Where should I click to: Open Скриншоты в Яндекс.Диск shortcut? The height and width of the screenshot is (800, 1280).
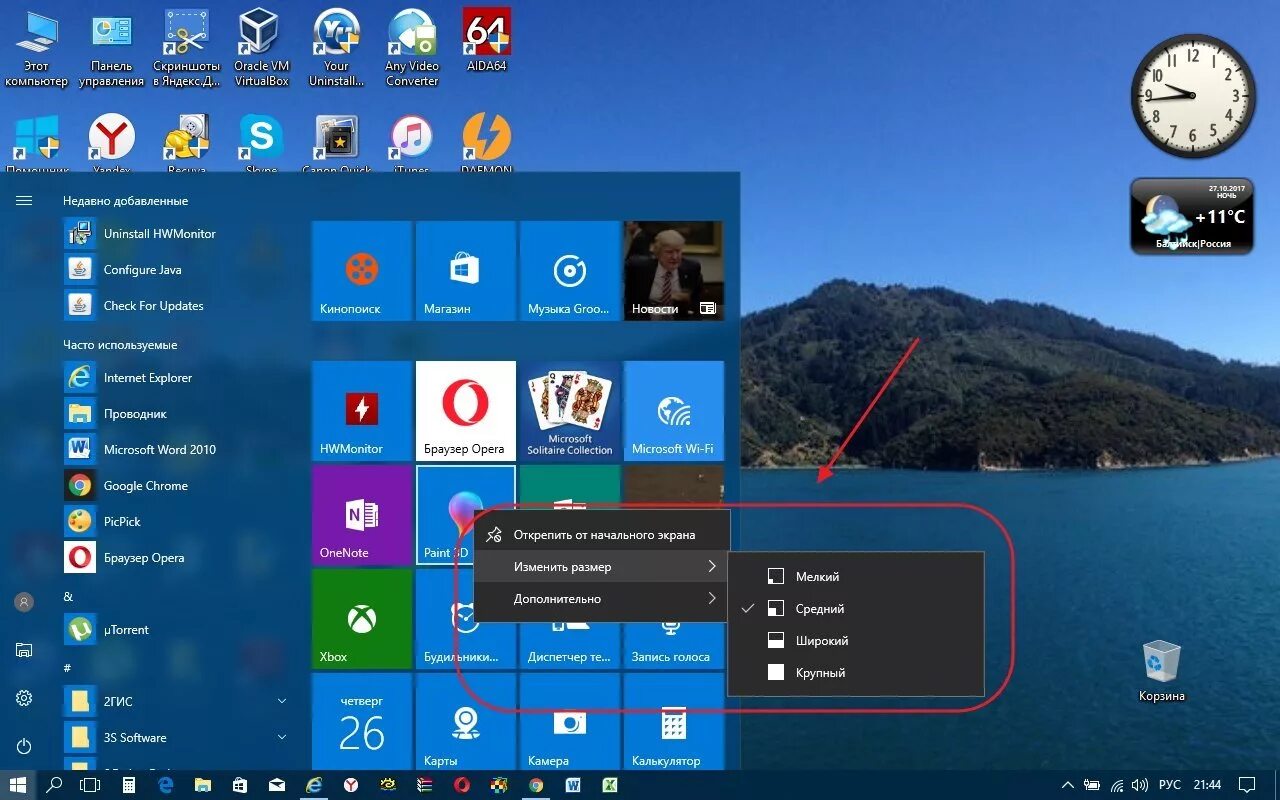(x=186, y=48)
